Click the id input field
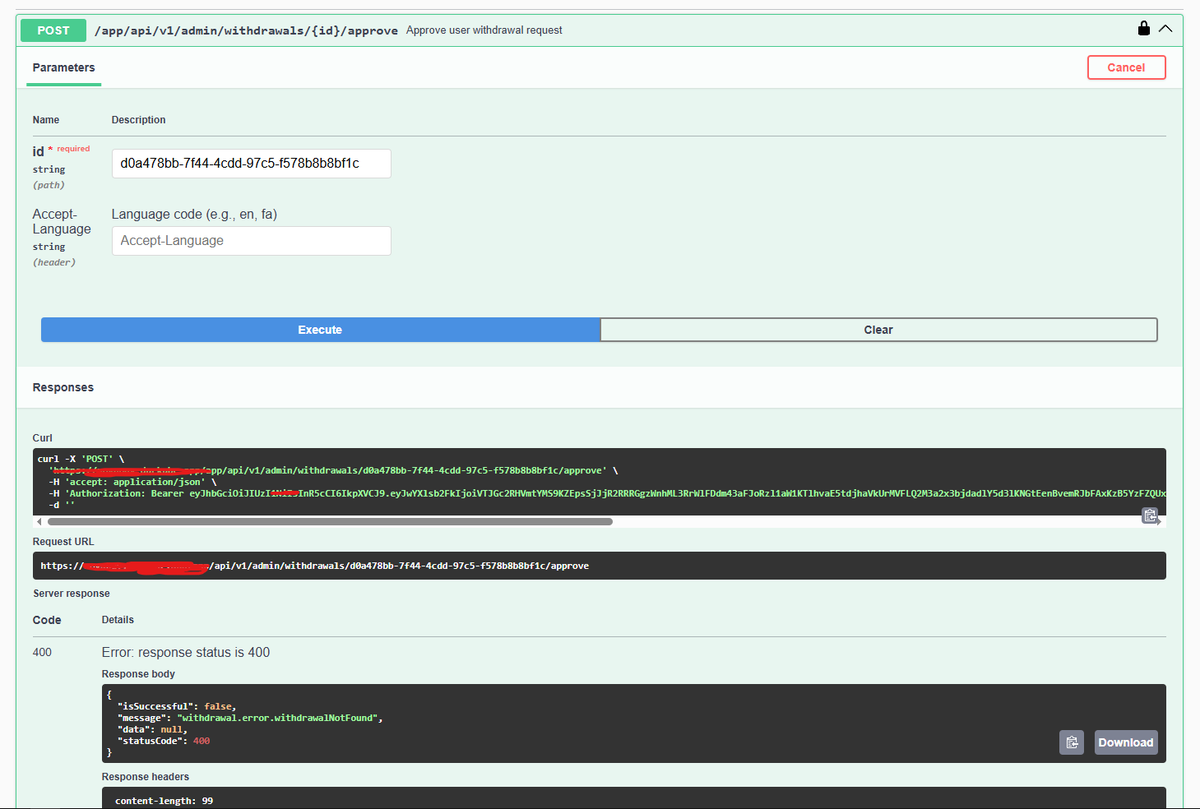This screenshot has width=1200, height=809. [x=251, y=163]
